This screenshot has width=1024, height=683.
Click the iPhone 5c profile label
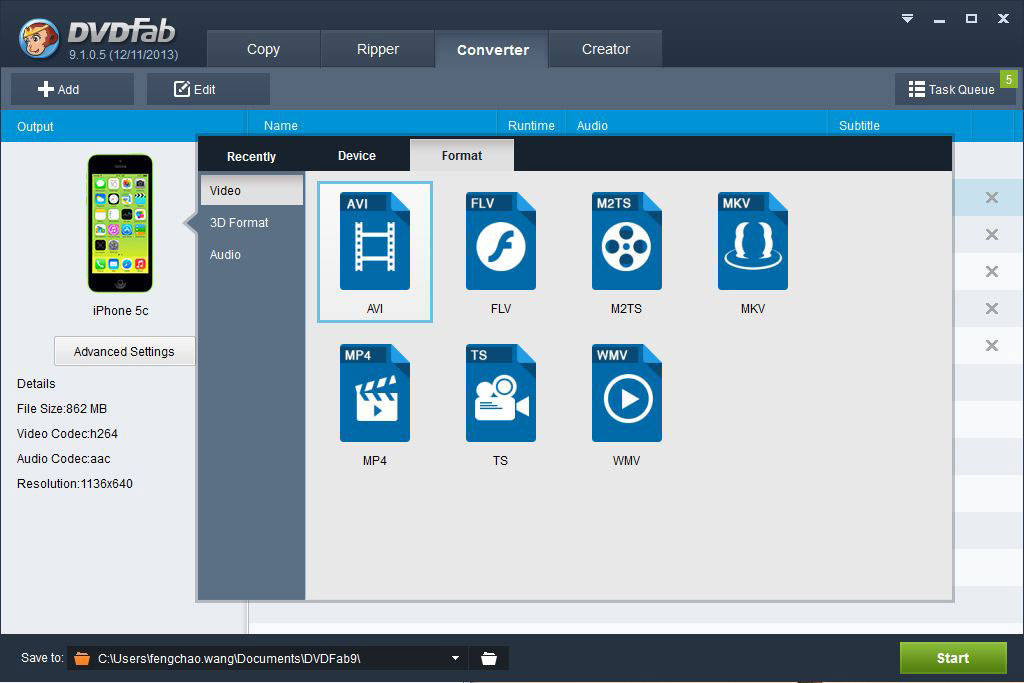(x=120, y=310)
